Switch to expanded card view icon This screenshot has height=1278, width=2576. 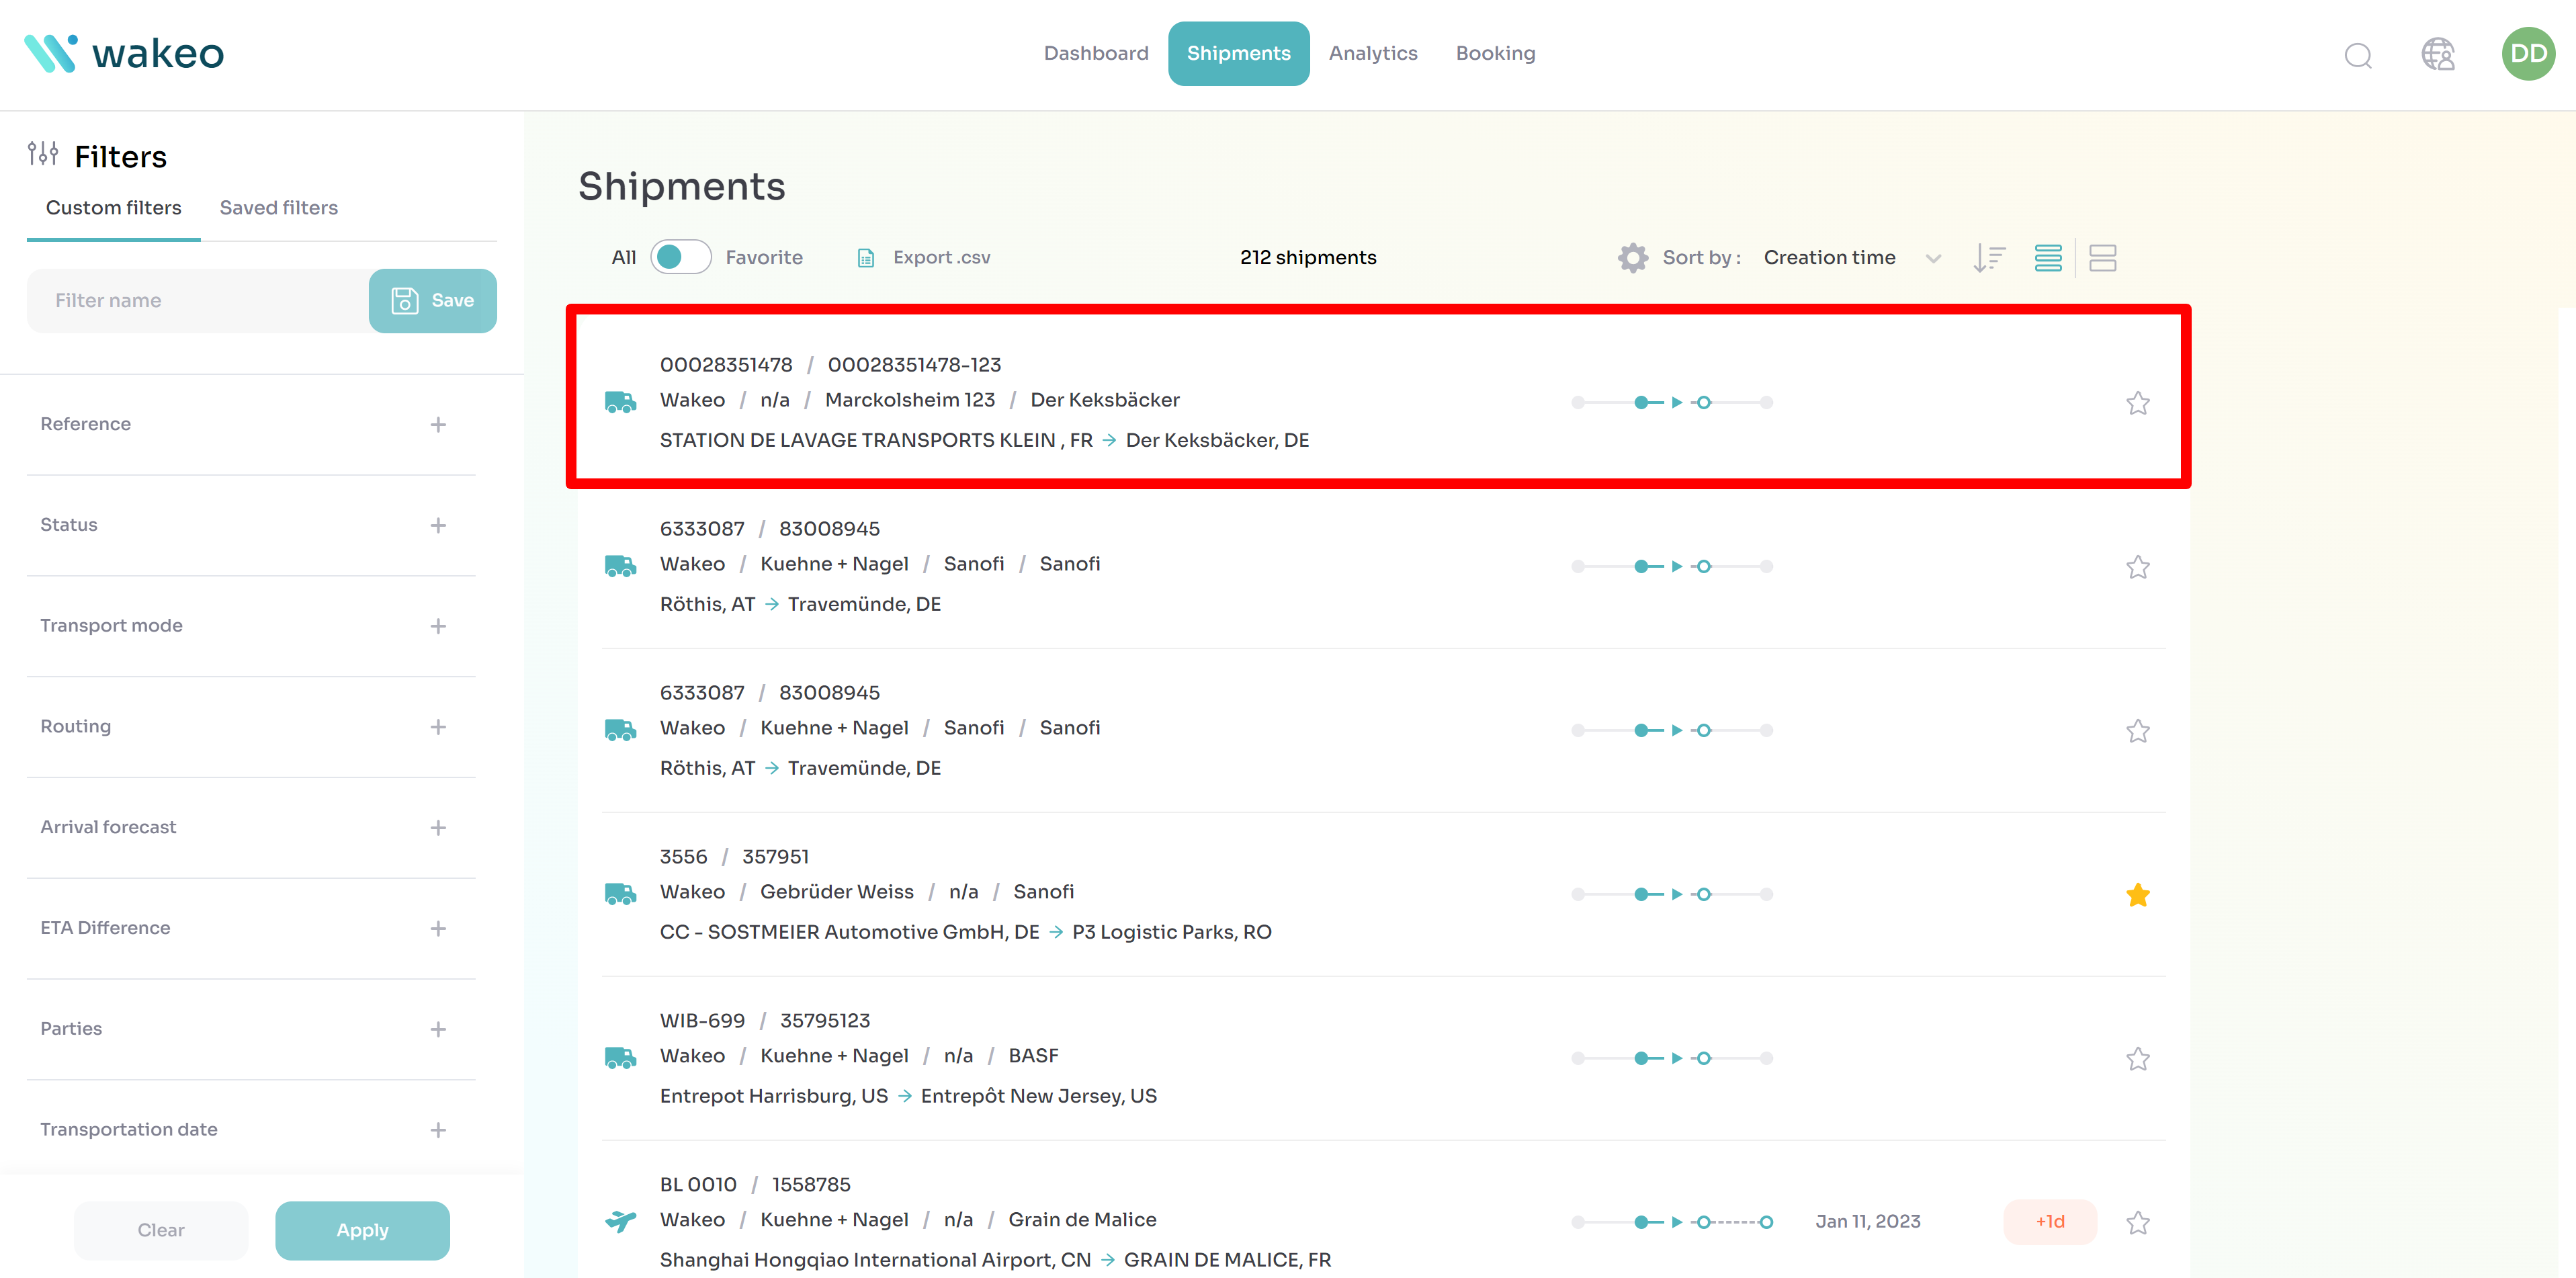point(2102,258)
